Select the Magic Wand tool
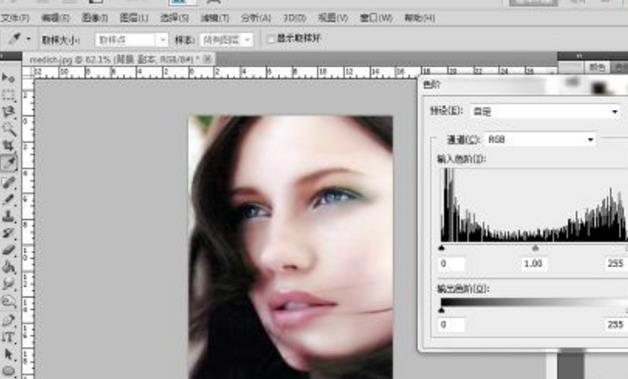 tap(8, 129)
